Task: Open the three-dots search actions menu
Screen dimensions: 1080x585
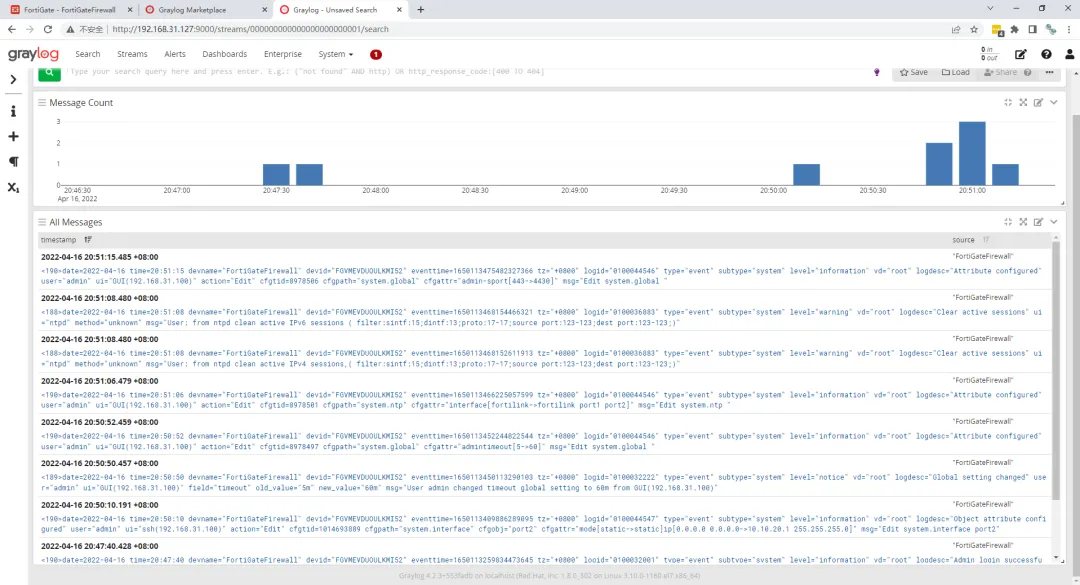Action: pos(1049,72)
